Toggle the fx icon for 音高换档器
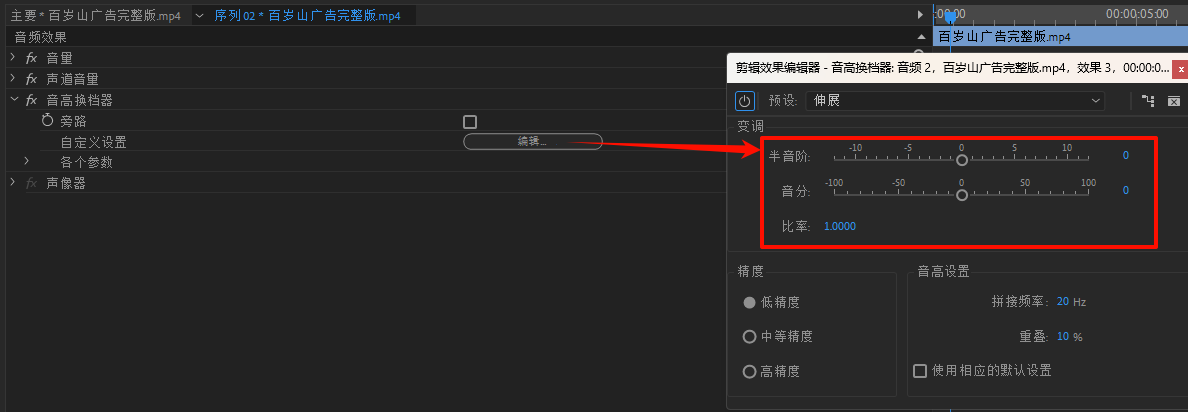This screenshot has width=1188, height=412. pos(32,100)
